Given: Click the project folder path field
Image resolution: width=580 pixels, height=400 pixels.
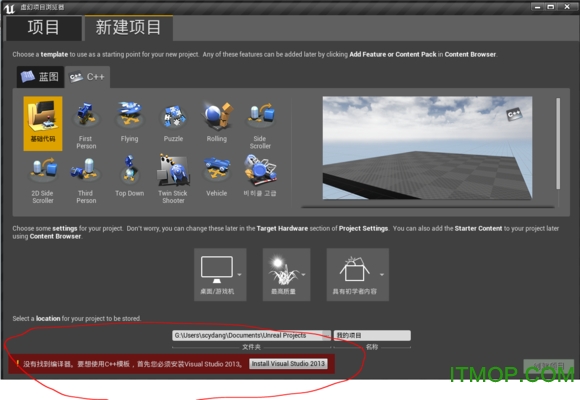Looking at the screenshot, I should [x=247, y=335].
